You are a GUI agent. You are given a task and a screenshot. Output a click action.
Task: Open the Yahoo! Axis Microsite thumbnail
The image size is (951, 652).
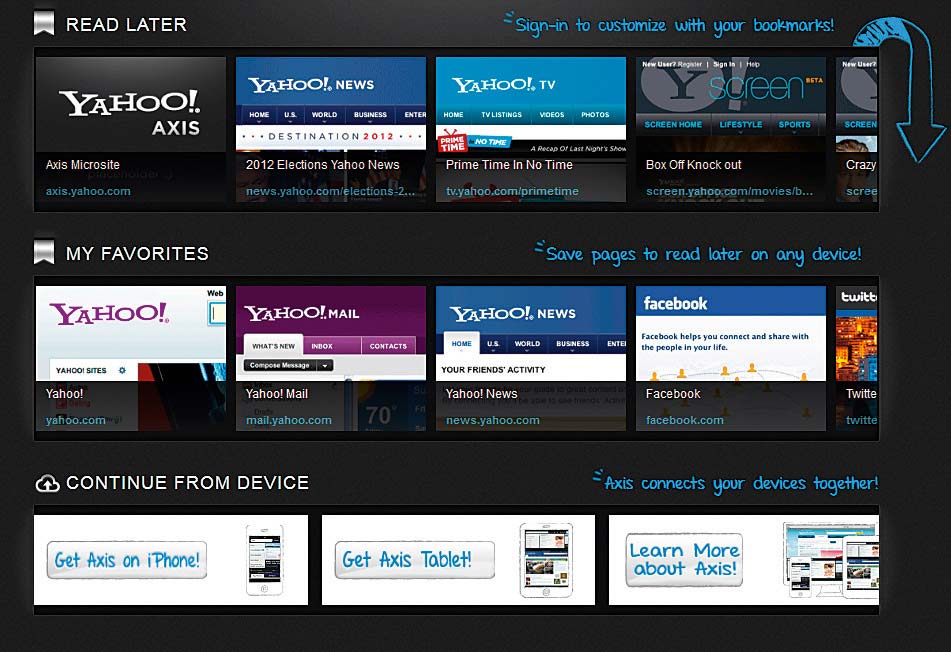pyautogui.click(x=131, y=129)
